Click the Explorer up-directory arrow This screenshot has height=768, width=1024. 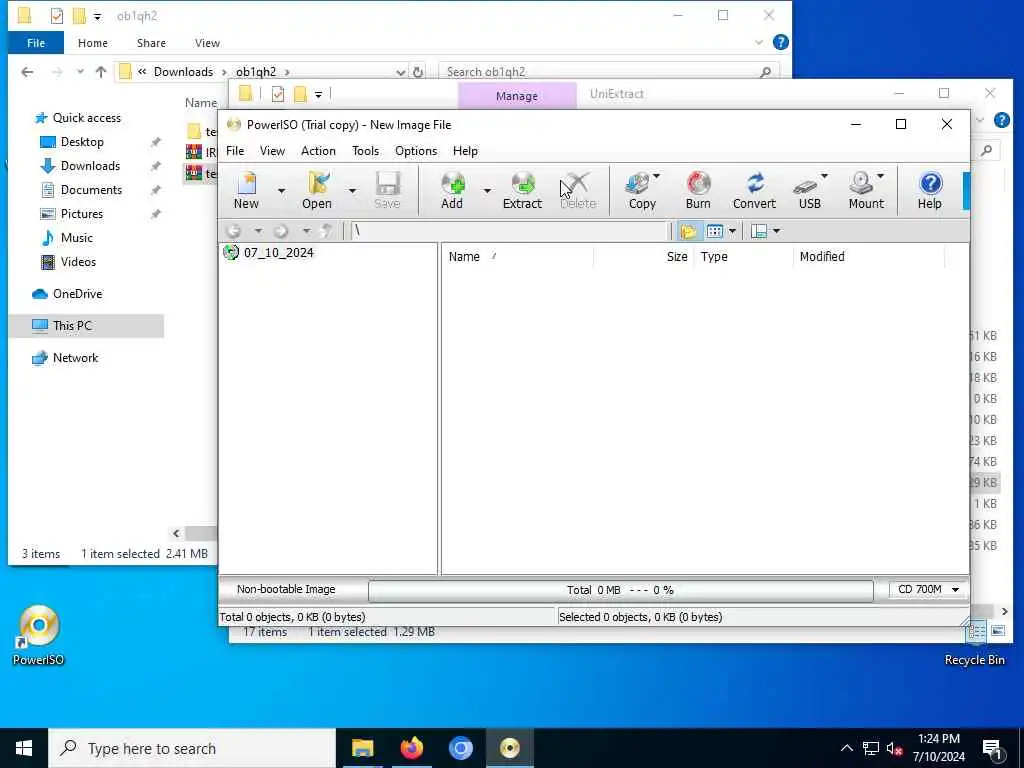click(x=101, y=72)
